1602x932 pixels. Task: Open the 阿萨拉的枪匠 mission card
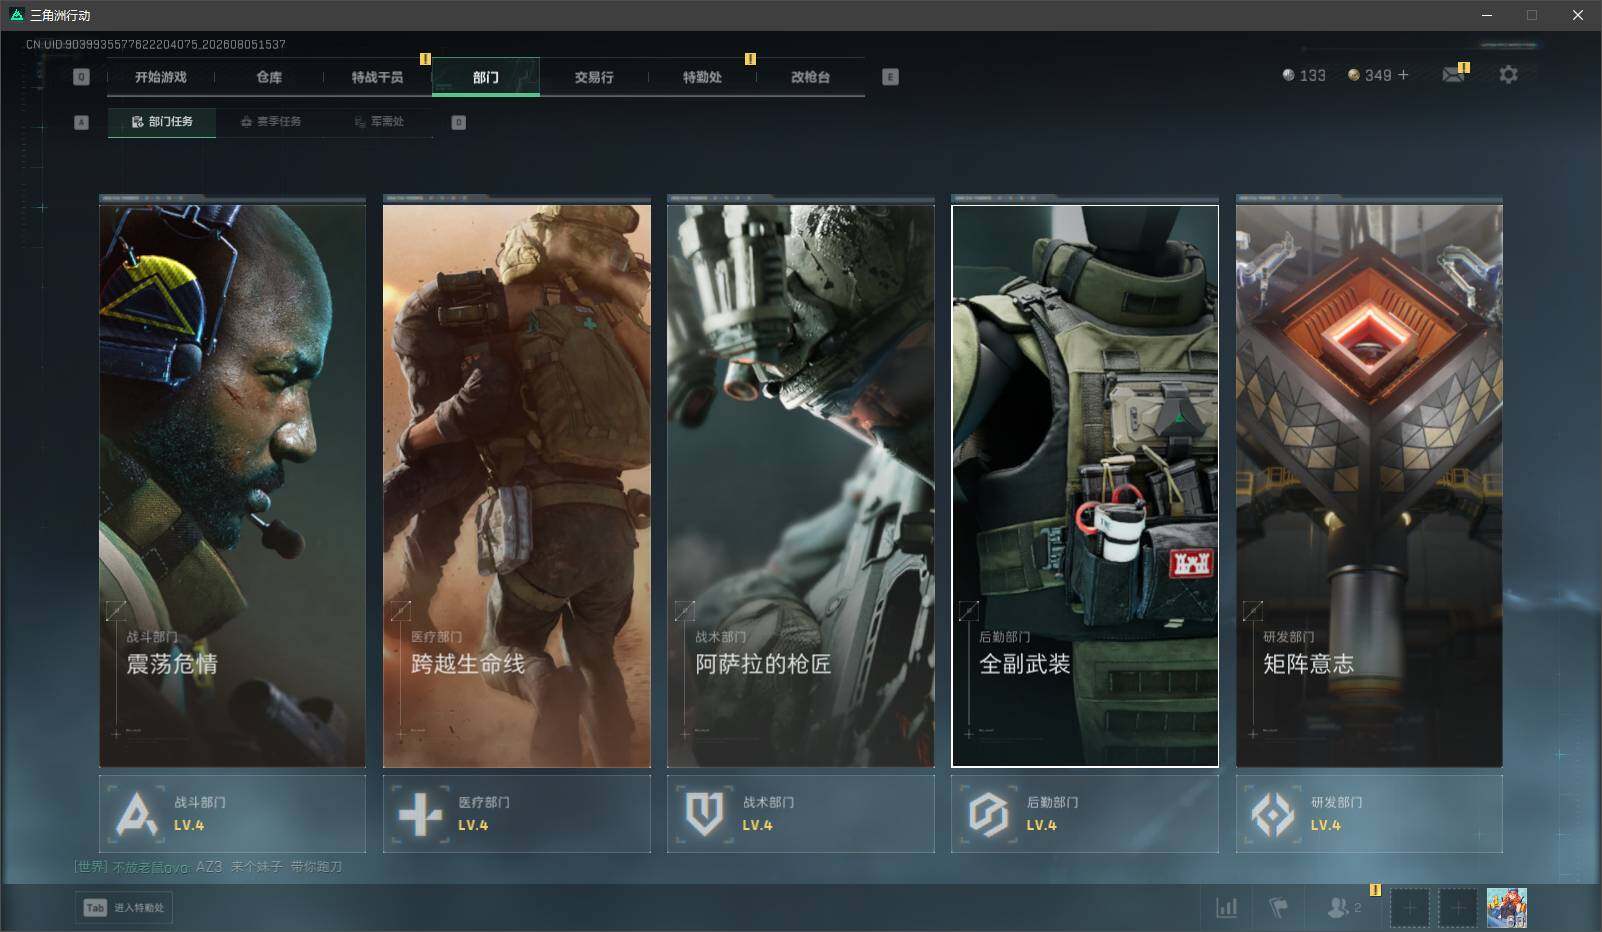pyautogui.click(x=801, y=486)
